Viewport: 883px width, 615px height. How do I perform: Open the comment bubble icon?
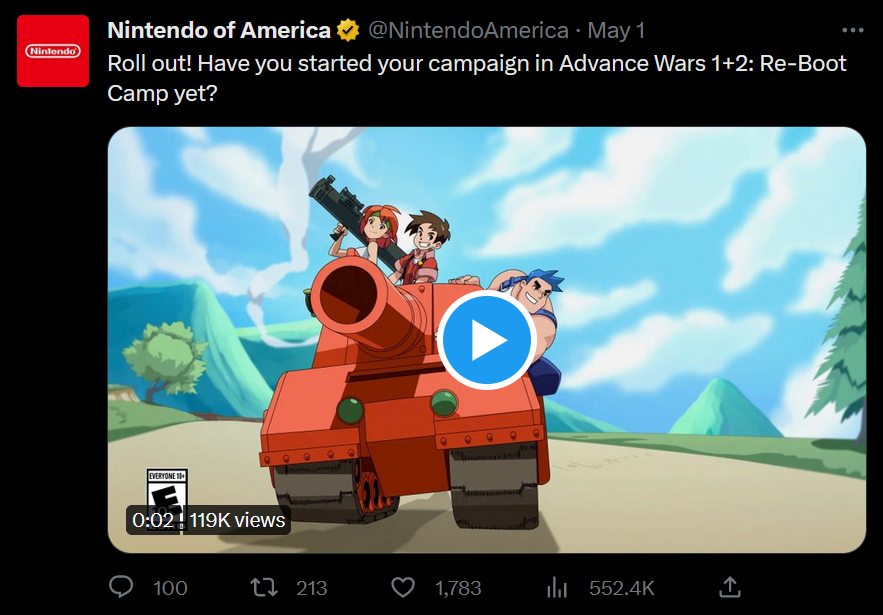[x=120, y=587]
